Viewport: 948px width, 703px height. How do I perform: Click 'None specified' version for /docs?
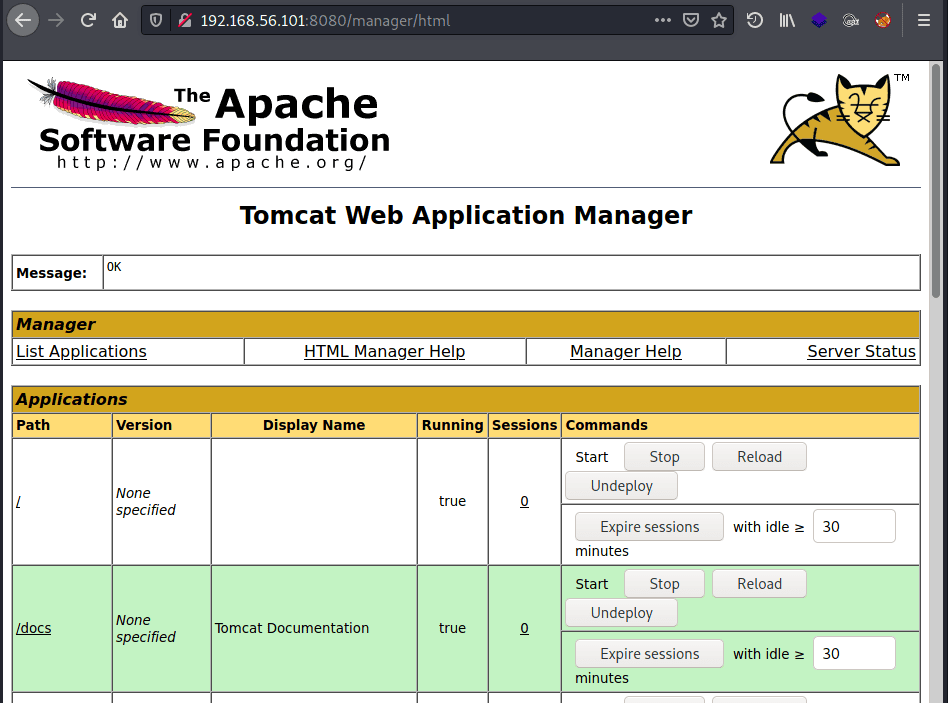coord(146,629)
